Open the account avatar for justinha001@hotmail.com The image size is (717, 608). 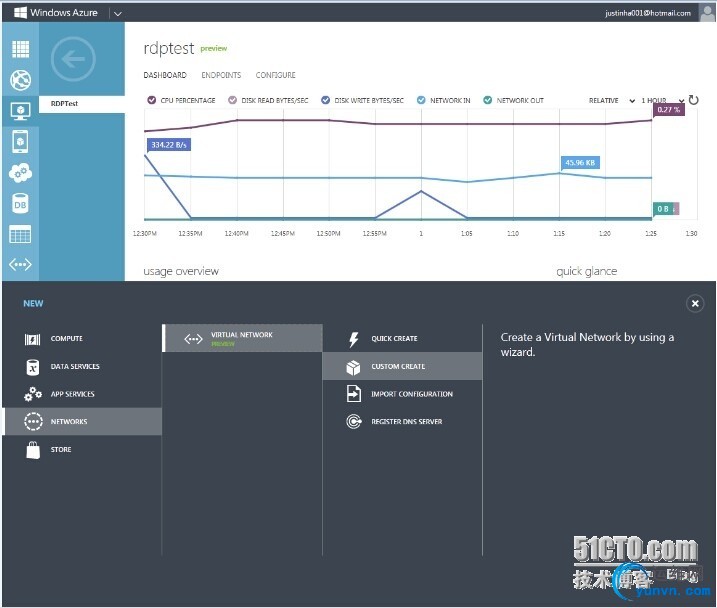707,12
